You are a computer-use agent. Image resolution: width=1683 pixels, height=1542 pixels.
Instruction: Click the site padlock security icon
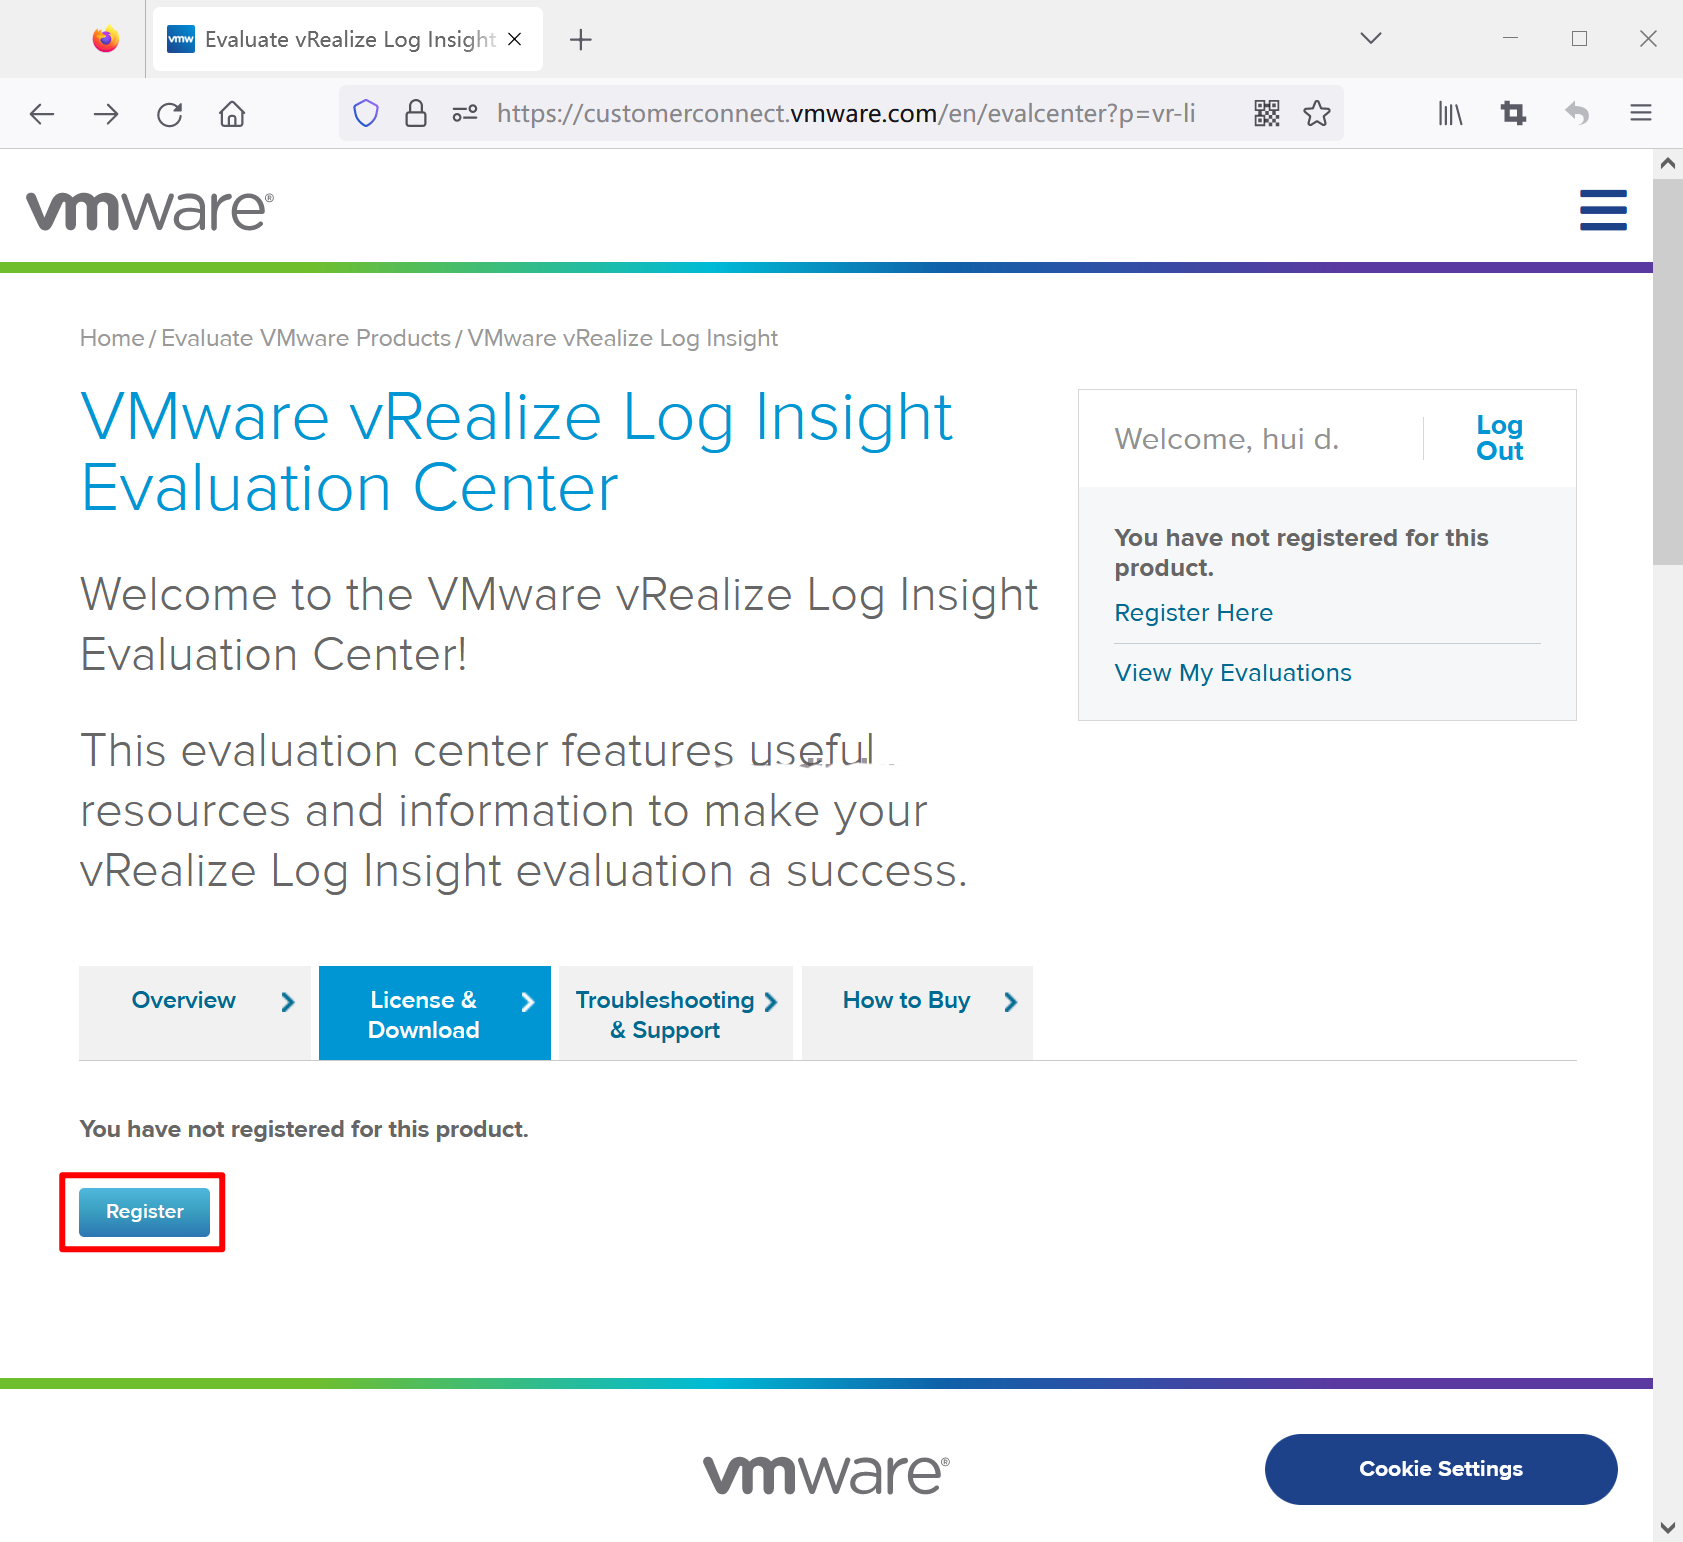(x=416, y=114)
